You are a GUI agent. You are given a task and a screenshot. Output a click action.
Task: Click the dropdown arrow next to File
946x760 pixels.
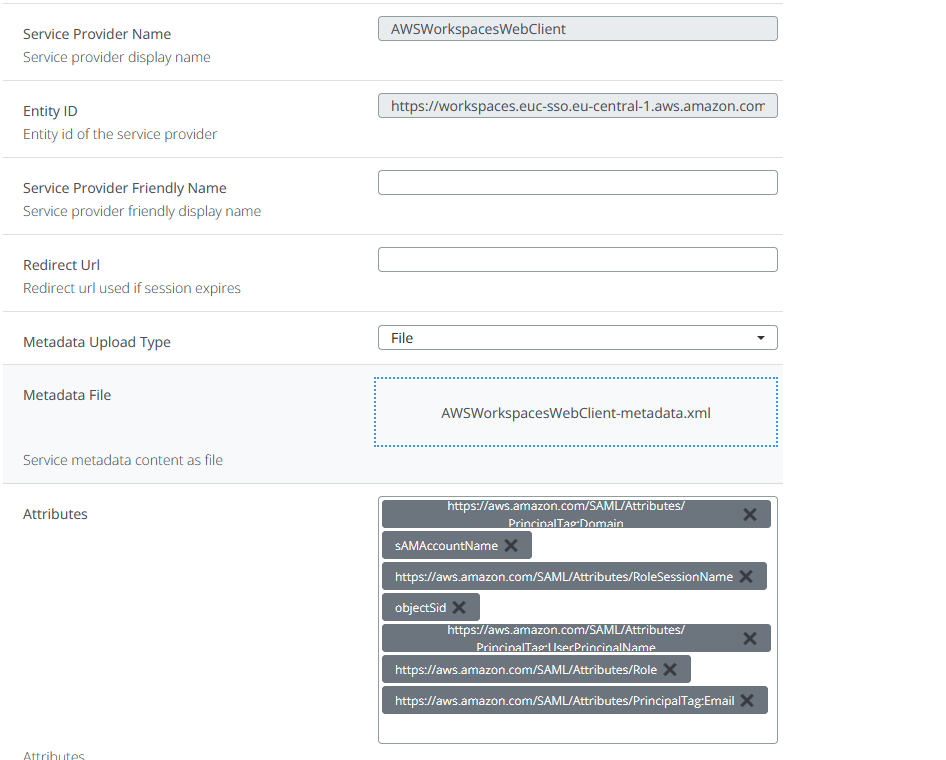[x=761, y=338]
